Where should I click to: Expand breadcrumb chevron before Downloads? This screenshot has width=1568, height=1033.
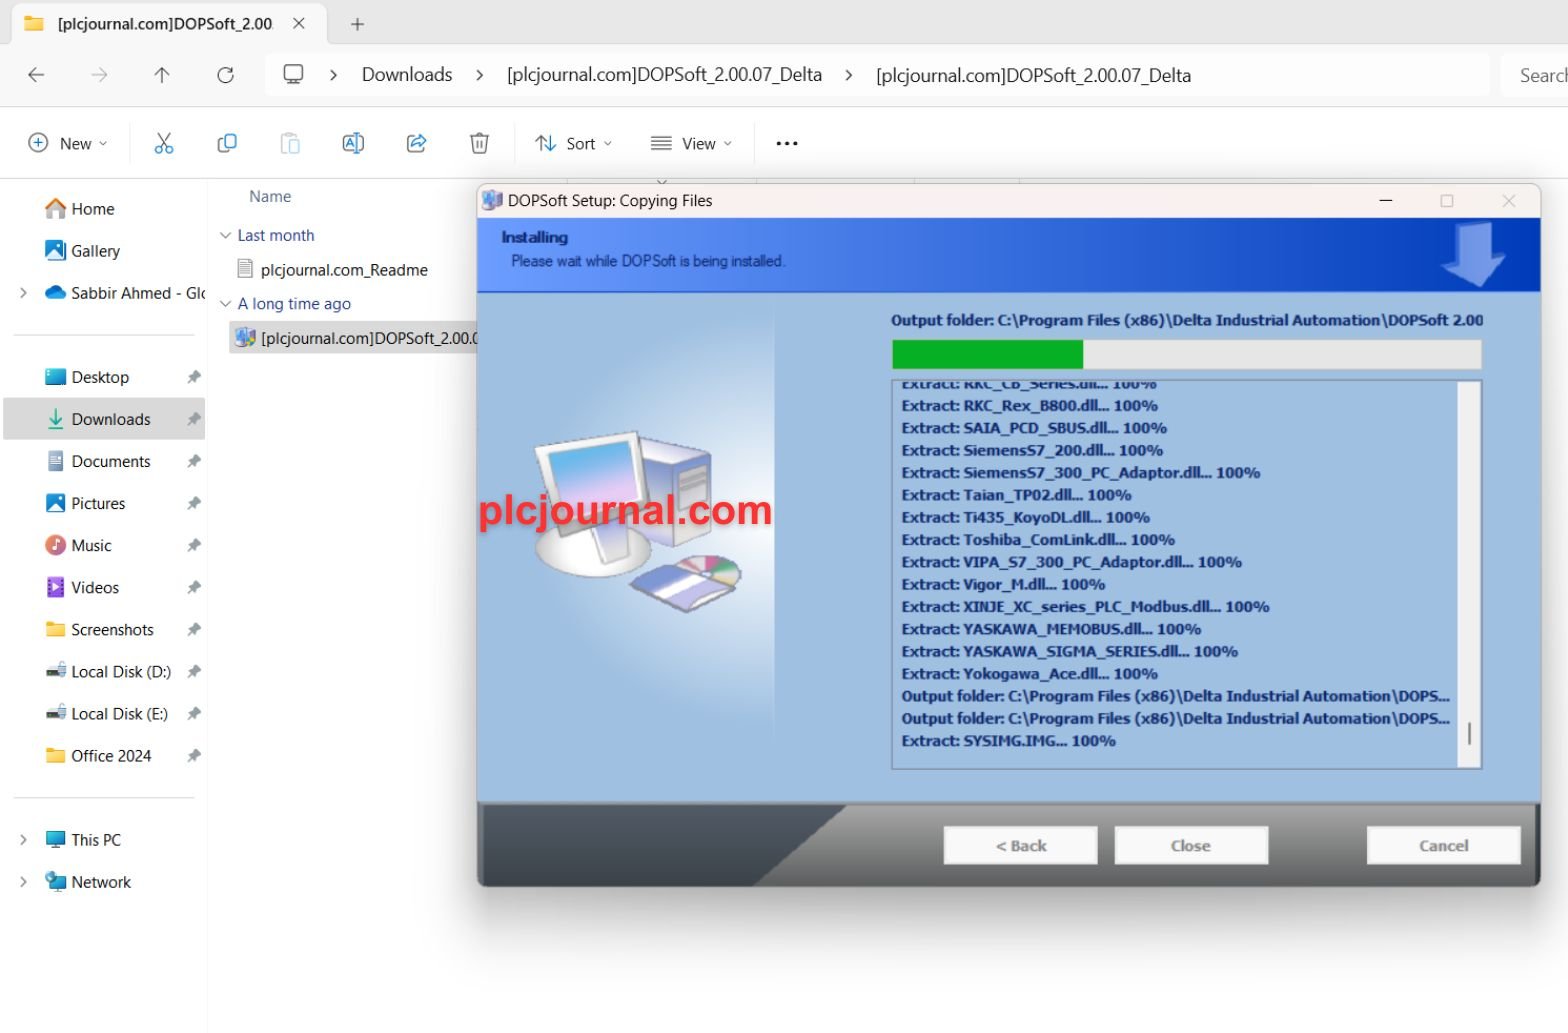coord(333,75)
